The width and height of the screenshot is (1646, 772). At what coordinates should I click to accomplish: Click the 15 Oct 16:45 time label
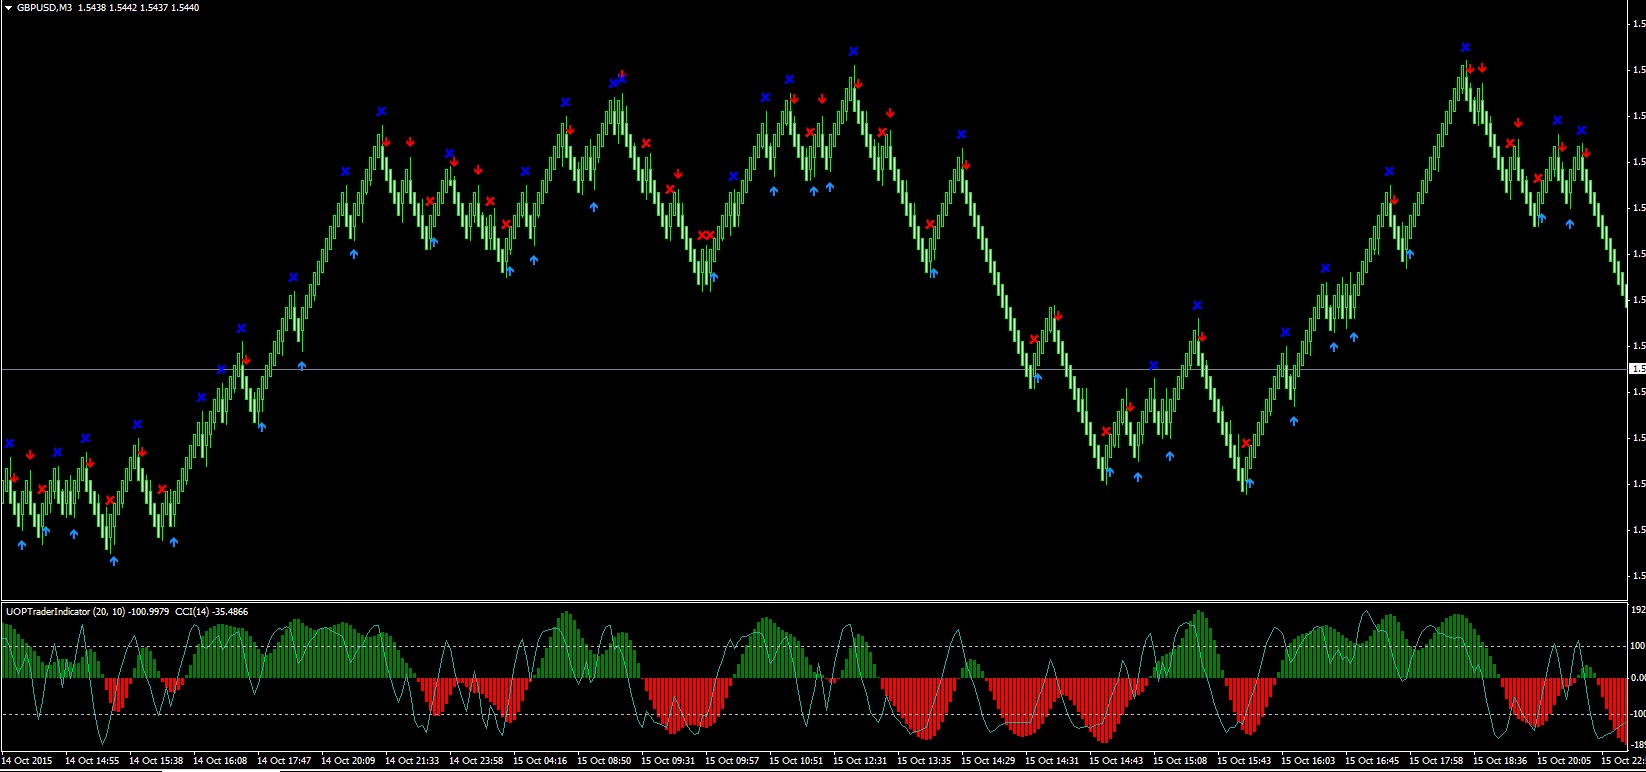1372,761
